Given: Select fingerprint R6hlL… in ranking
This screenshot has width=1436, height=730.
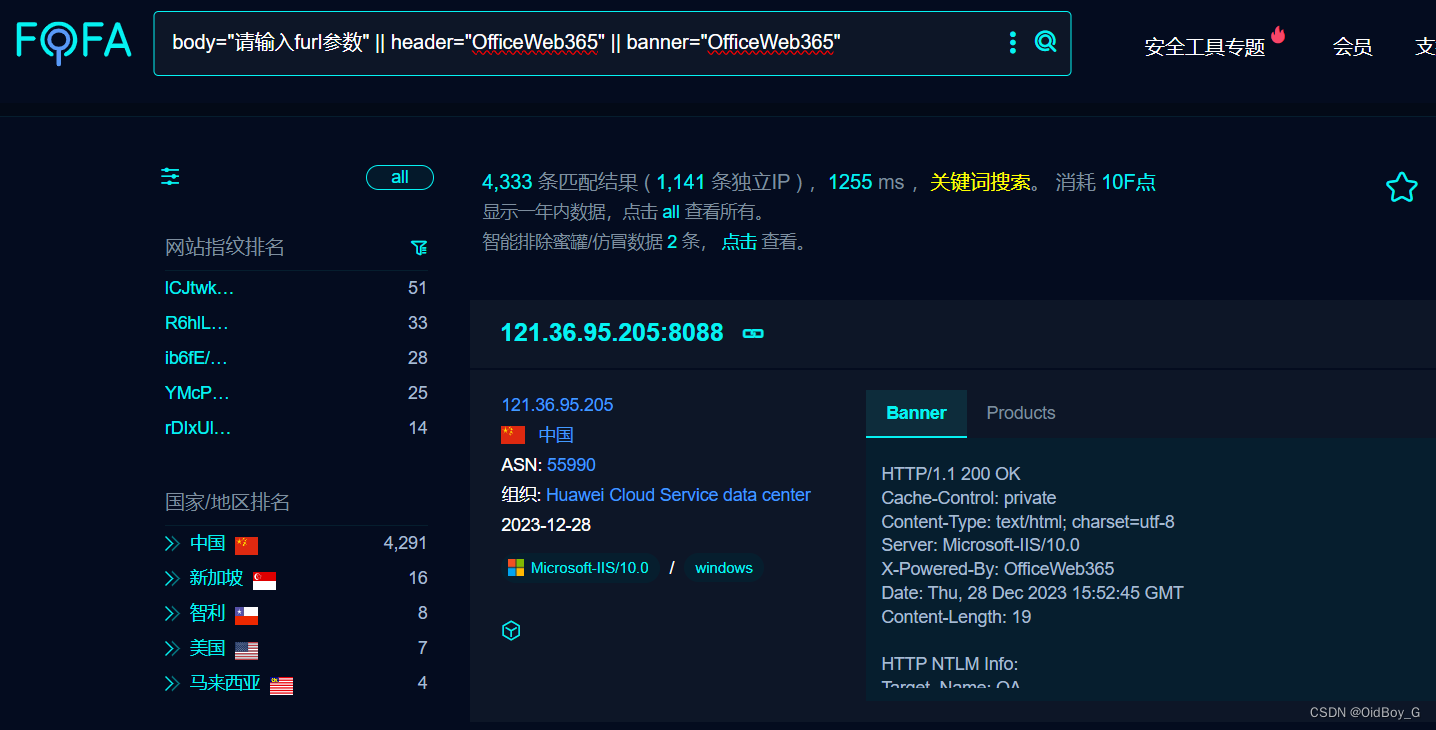Looking at the screenshot, I should pos(197,323).
